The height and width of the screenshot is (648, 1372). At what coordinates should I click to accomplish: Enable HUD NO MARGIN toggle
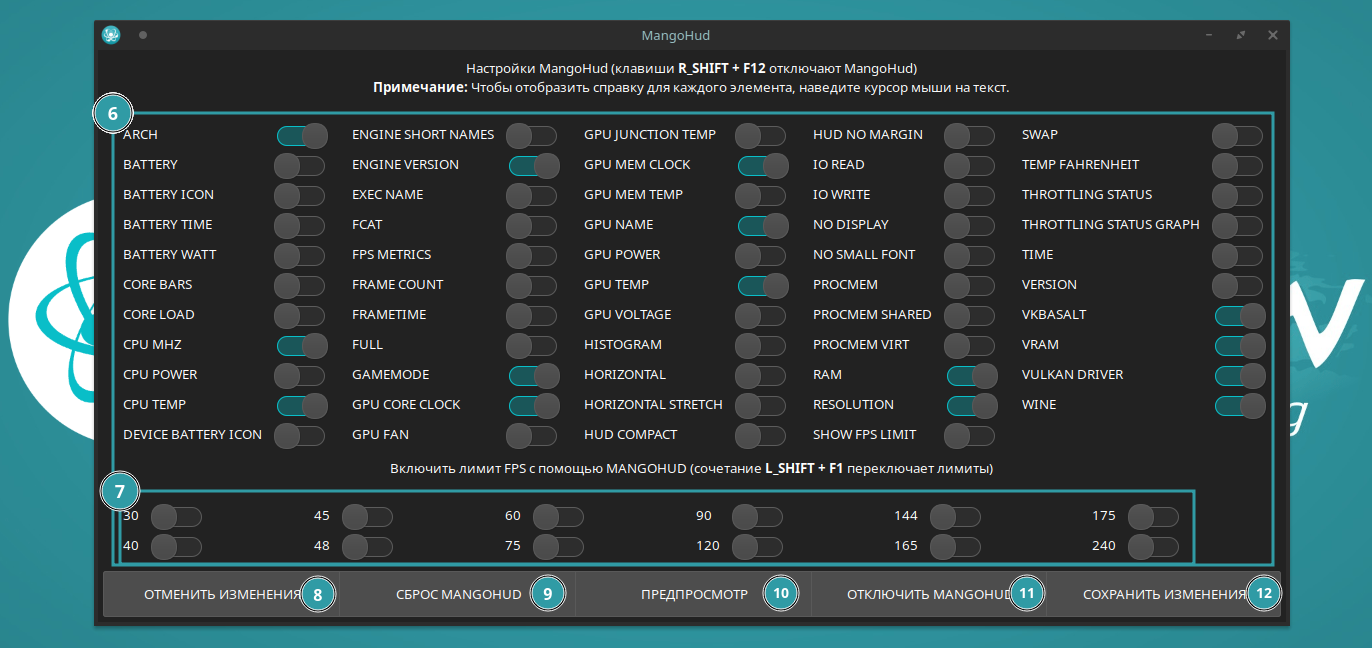[x=970, y=135]
